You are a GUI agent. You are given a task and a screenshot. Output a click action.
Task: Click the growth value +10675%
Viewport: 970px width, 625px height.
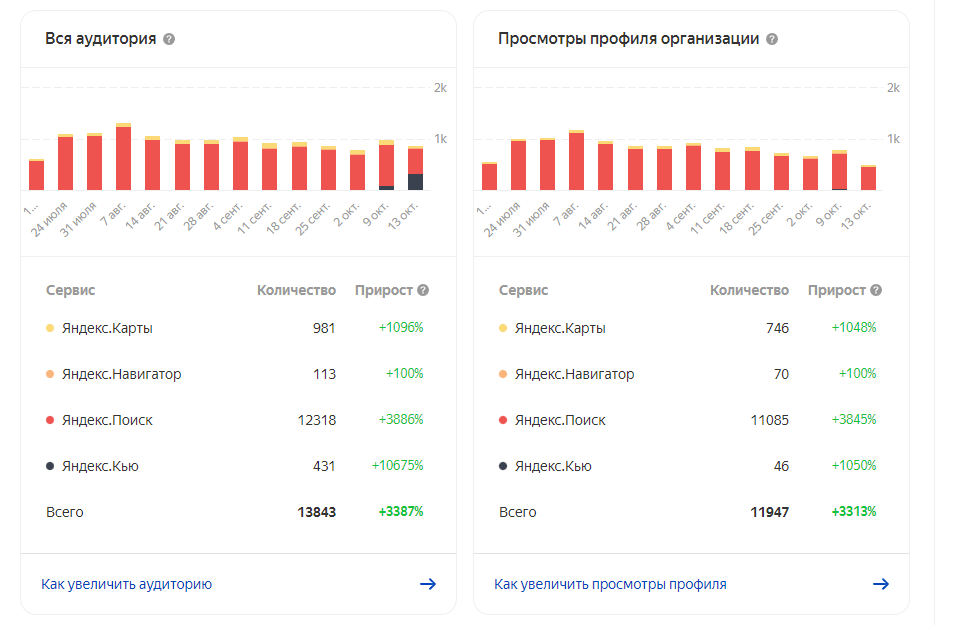click(397, 465)
